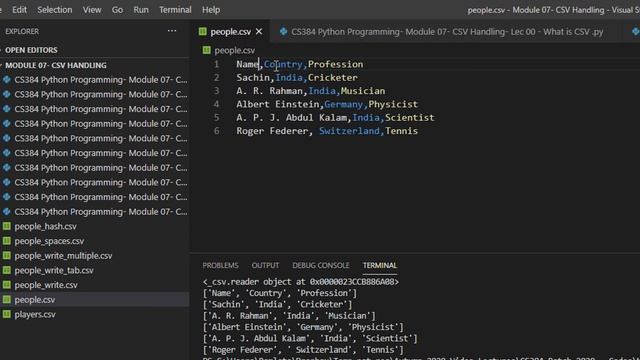Select people.csv in the explorer tree
The image size is (640, 360).
[x=35, y=300]
